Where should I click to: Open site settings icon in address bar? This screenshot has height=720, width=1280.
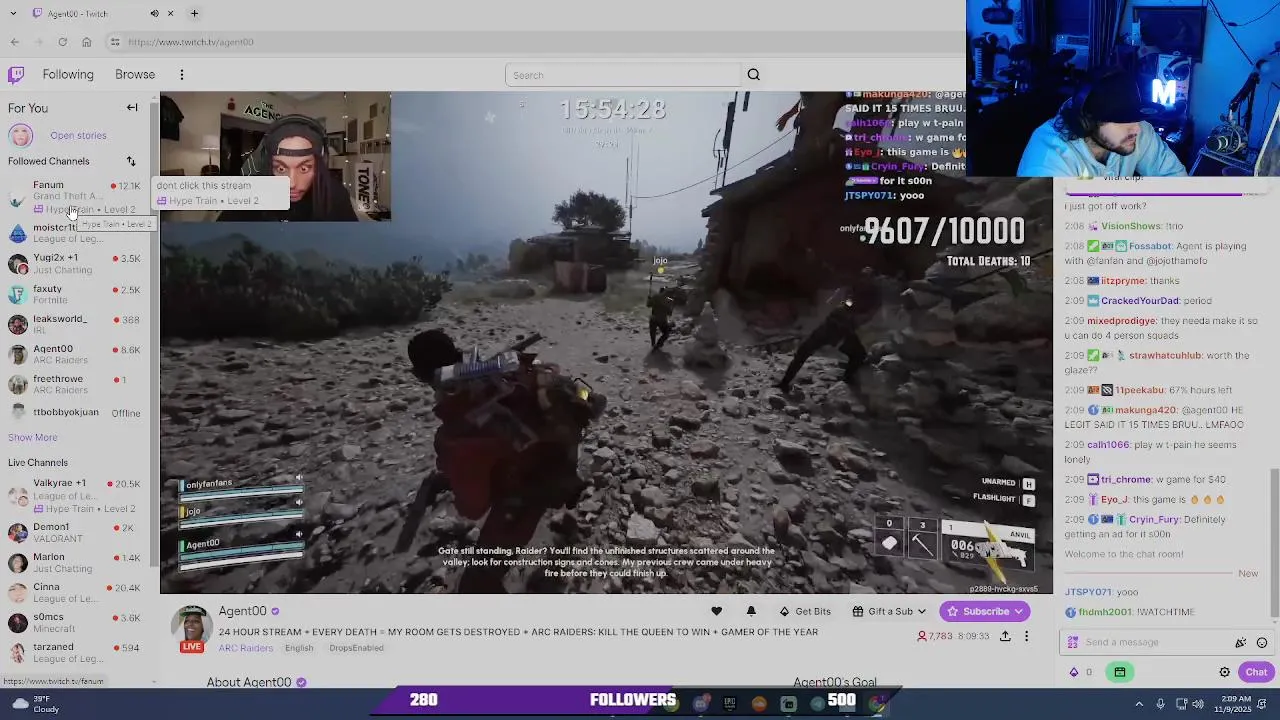tap(115, 42)
